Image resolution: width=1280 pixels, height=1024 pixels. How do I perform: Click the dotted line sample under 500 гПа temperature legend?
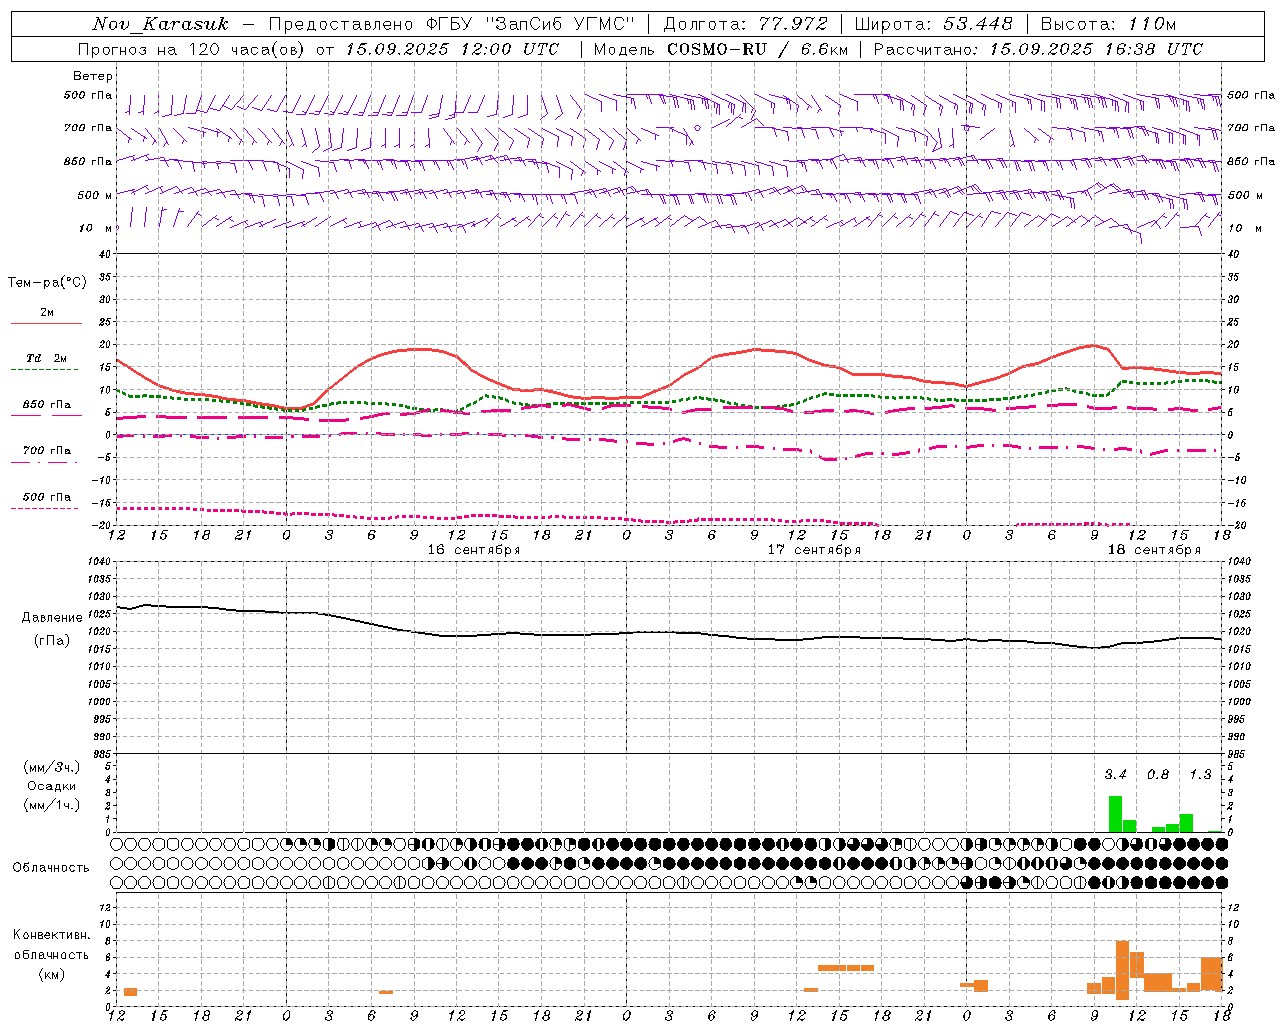click(46, 509)
